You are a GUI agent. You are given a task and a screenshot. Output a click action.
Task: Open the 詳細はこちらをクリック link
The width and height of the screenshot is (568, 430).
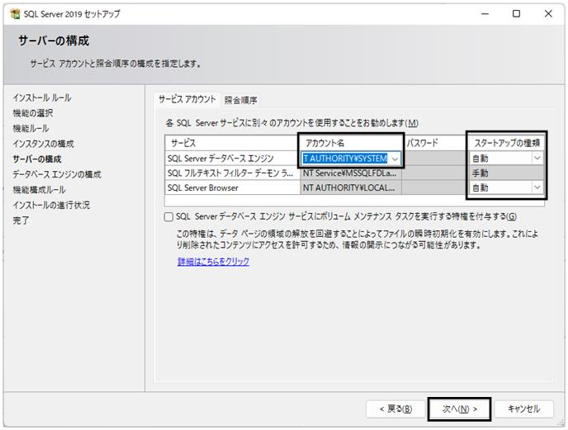point(213,261)
